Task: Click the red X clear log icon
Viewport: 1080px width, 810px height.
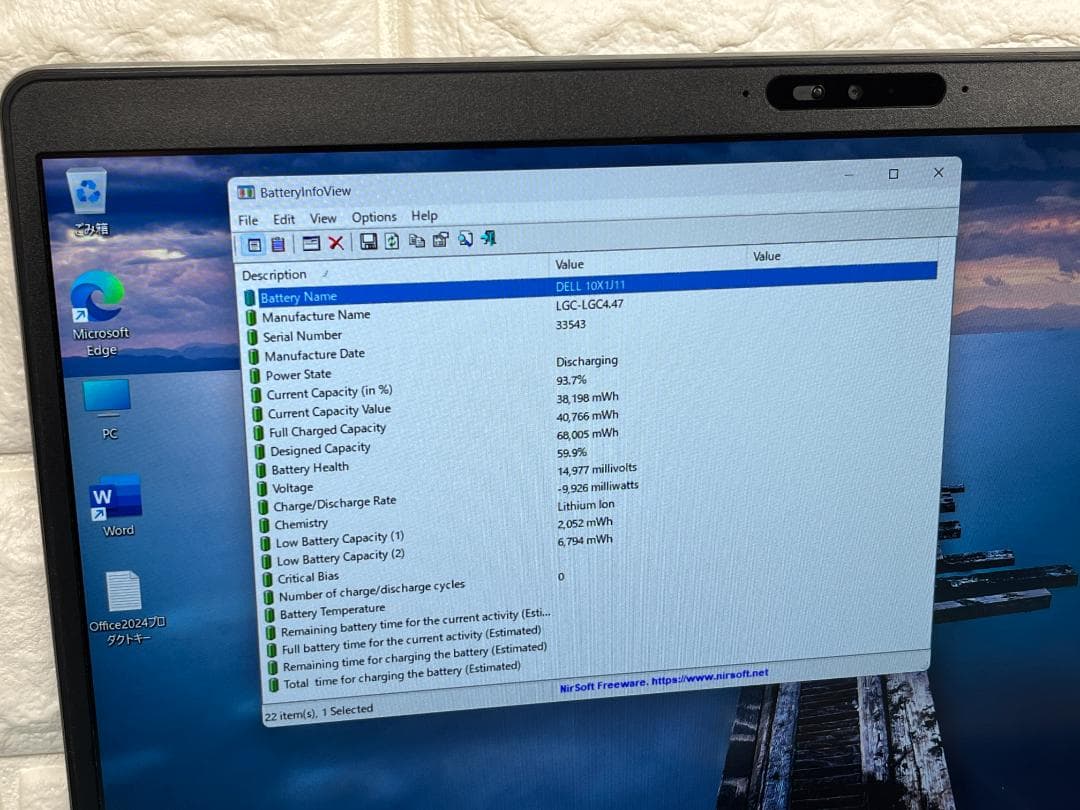Action: tap(336, 241)
